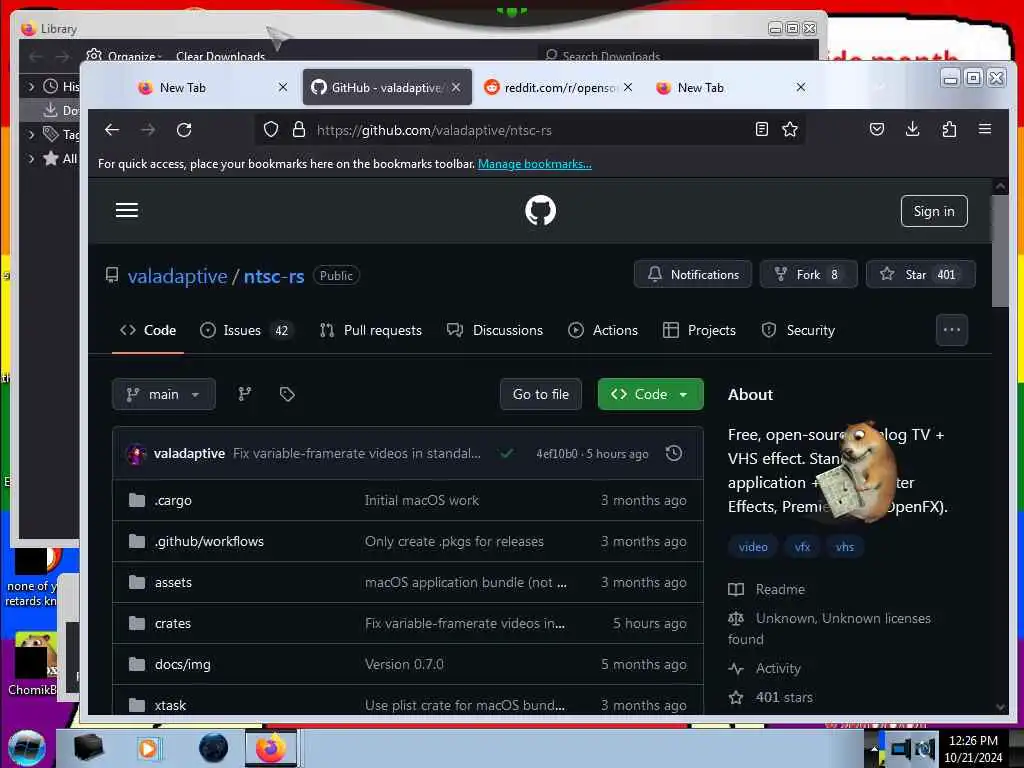This screenshot has width=1024, height=768.
Task: Open Organize menu in the Library window
Action: tap(125, 56)
